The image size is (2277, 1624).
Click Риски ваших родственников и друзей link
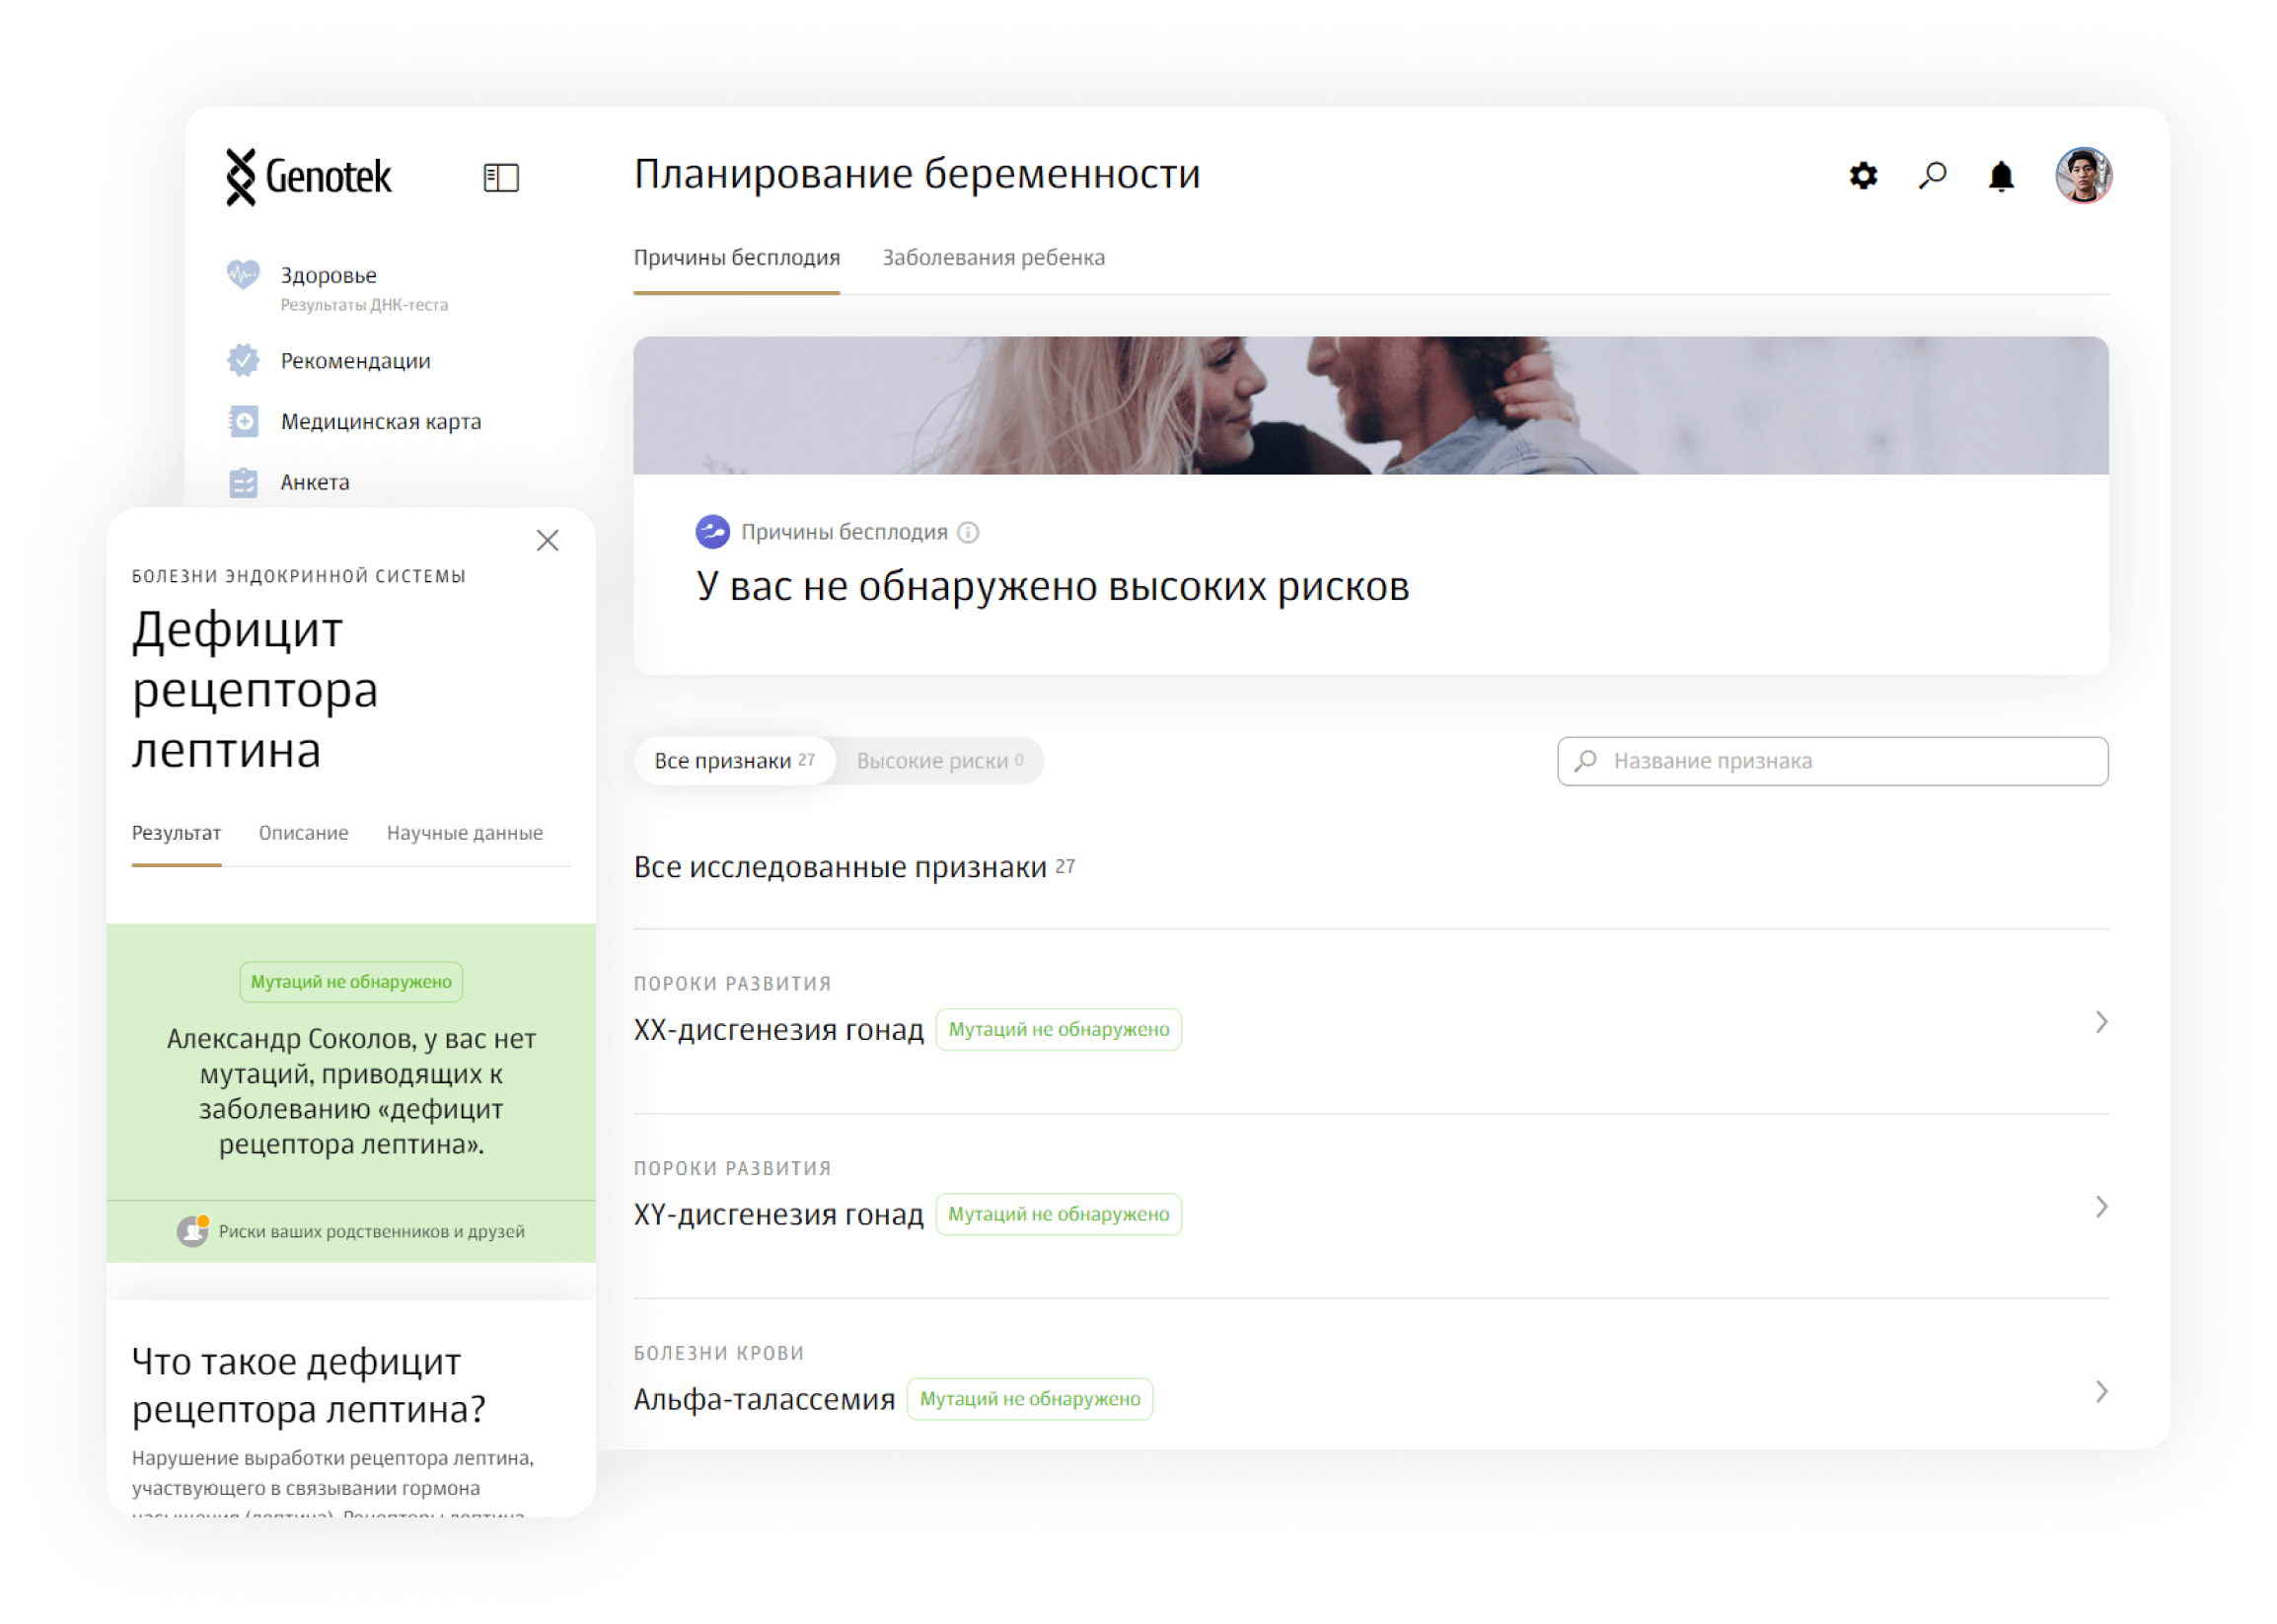370,1232
